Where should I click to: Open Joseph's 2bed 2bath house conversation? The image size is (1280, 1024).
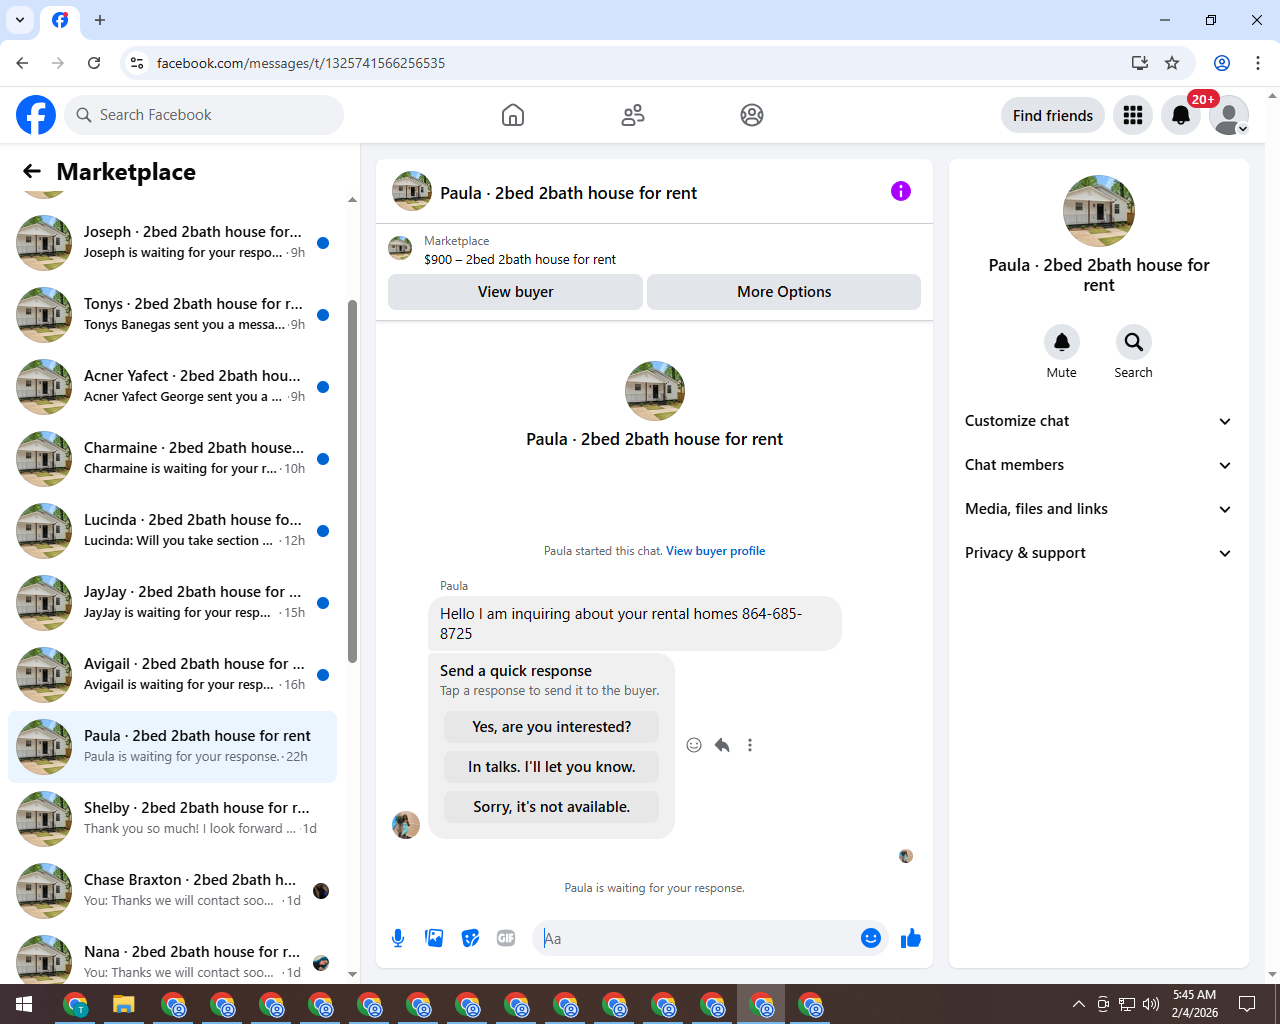click(x=172, y=243)
